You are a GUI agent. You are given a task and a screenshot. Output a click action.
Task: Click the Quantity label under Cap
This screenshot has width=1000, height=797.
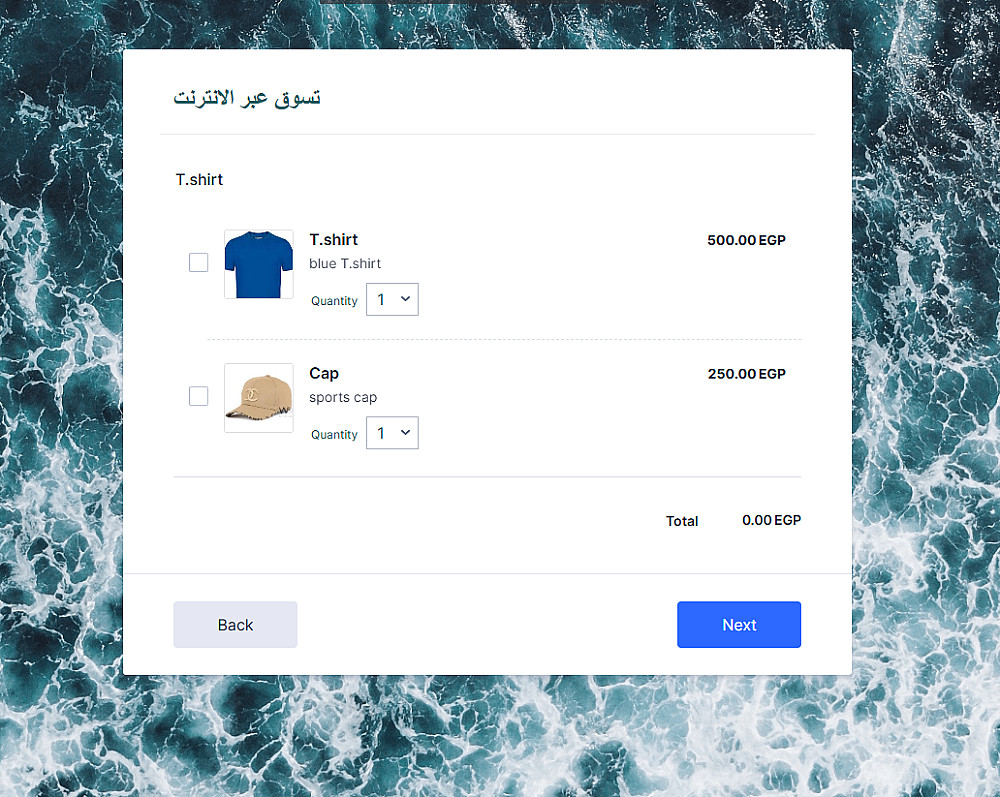pyautogui.click(x=334, y=435)
